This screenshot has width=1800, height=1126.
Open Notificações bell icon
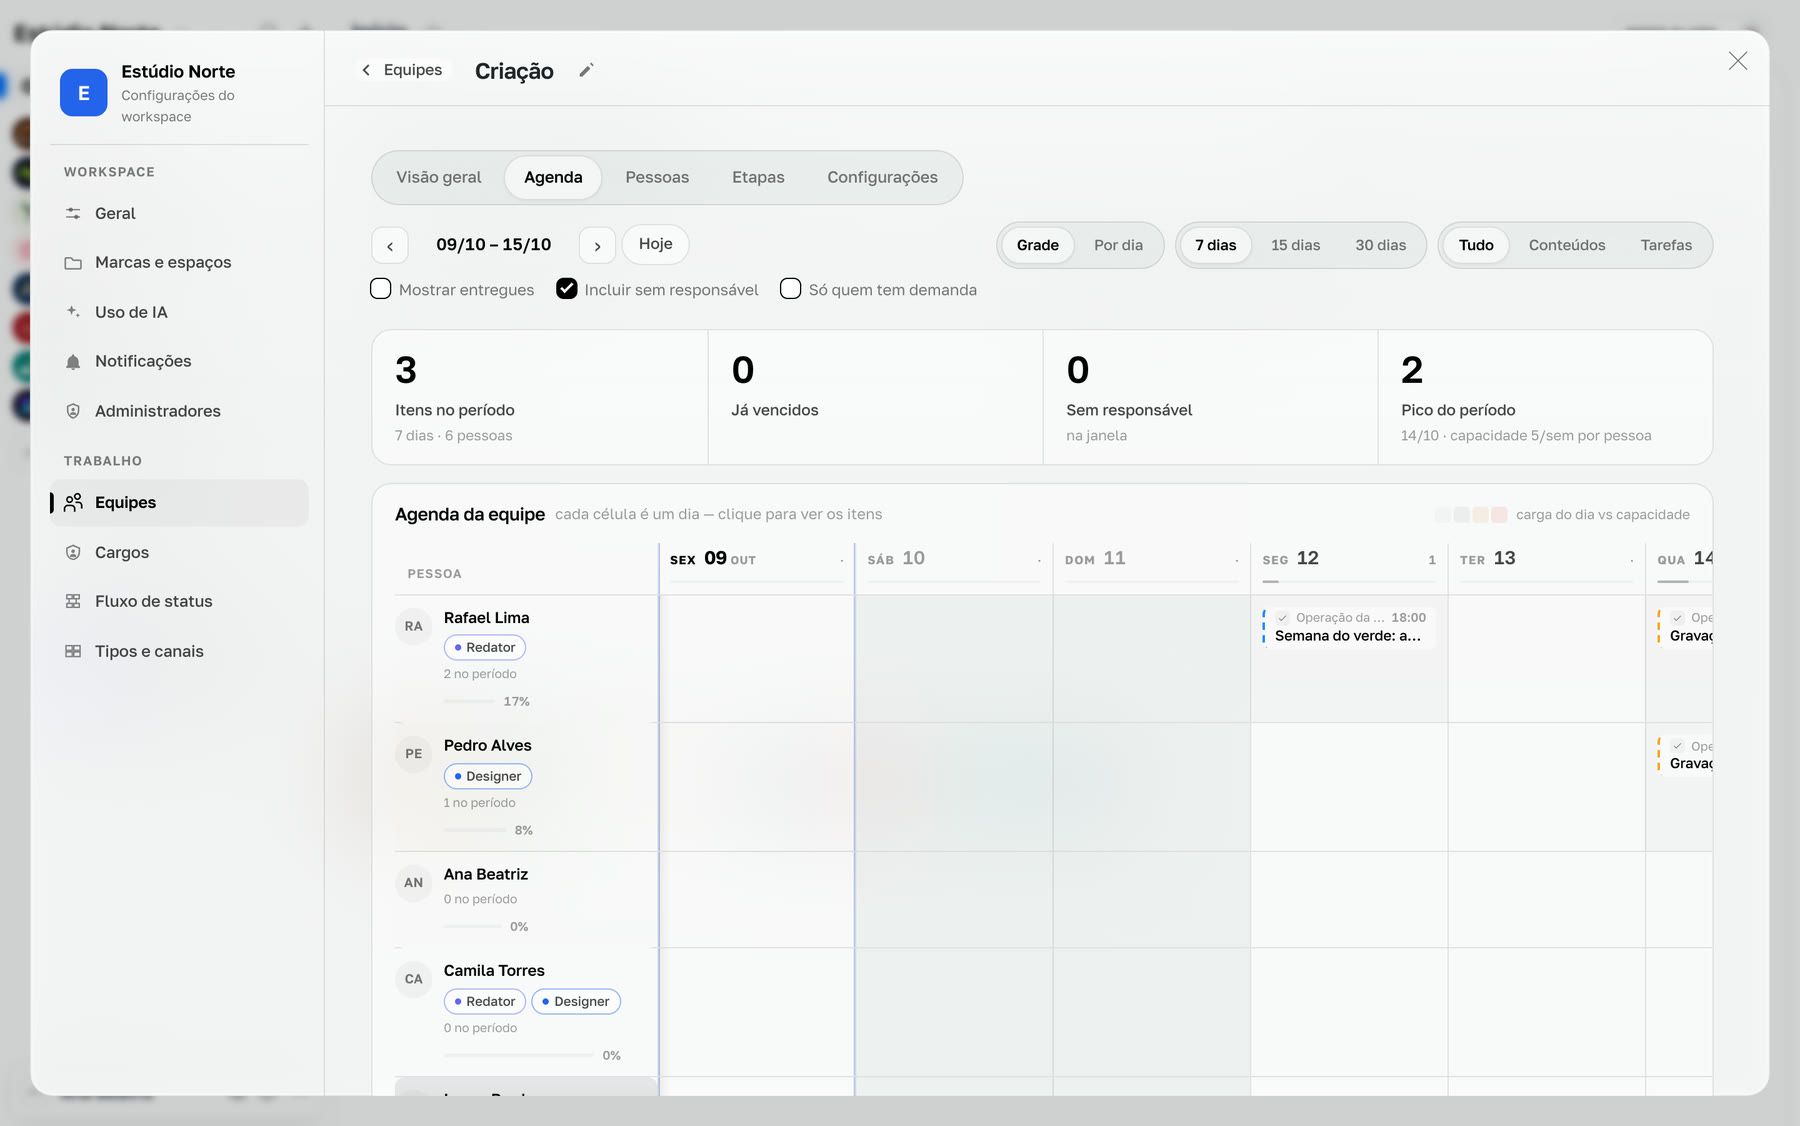pyautogui.click(x=73, y=362)
